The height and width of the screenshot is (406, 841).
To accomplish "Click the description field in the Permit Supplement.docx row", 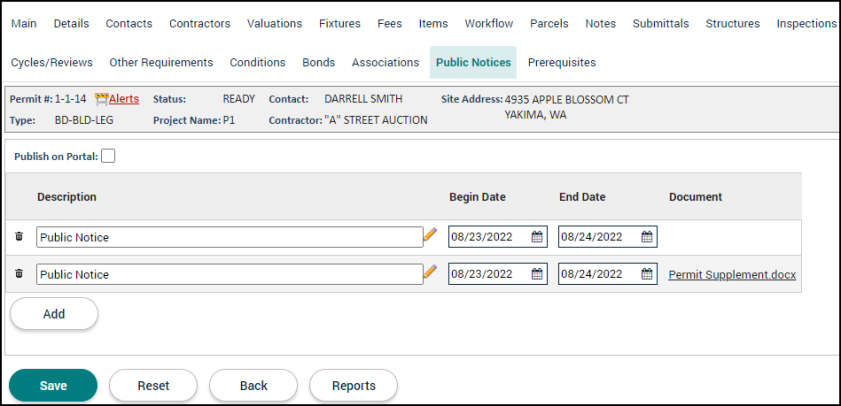I will [x=230, y=274].
